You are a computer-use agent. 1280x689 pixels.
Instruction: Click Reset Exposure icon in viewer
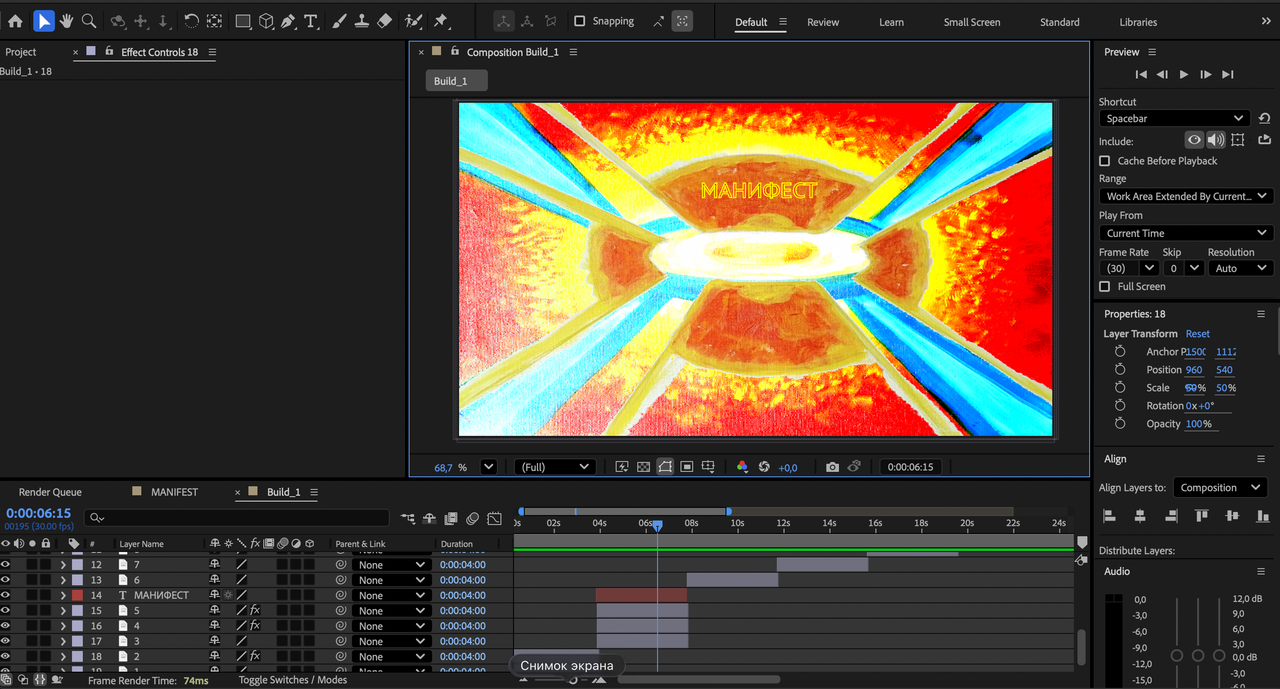click(764, 467)
